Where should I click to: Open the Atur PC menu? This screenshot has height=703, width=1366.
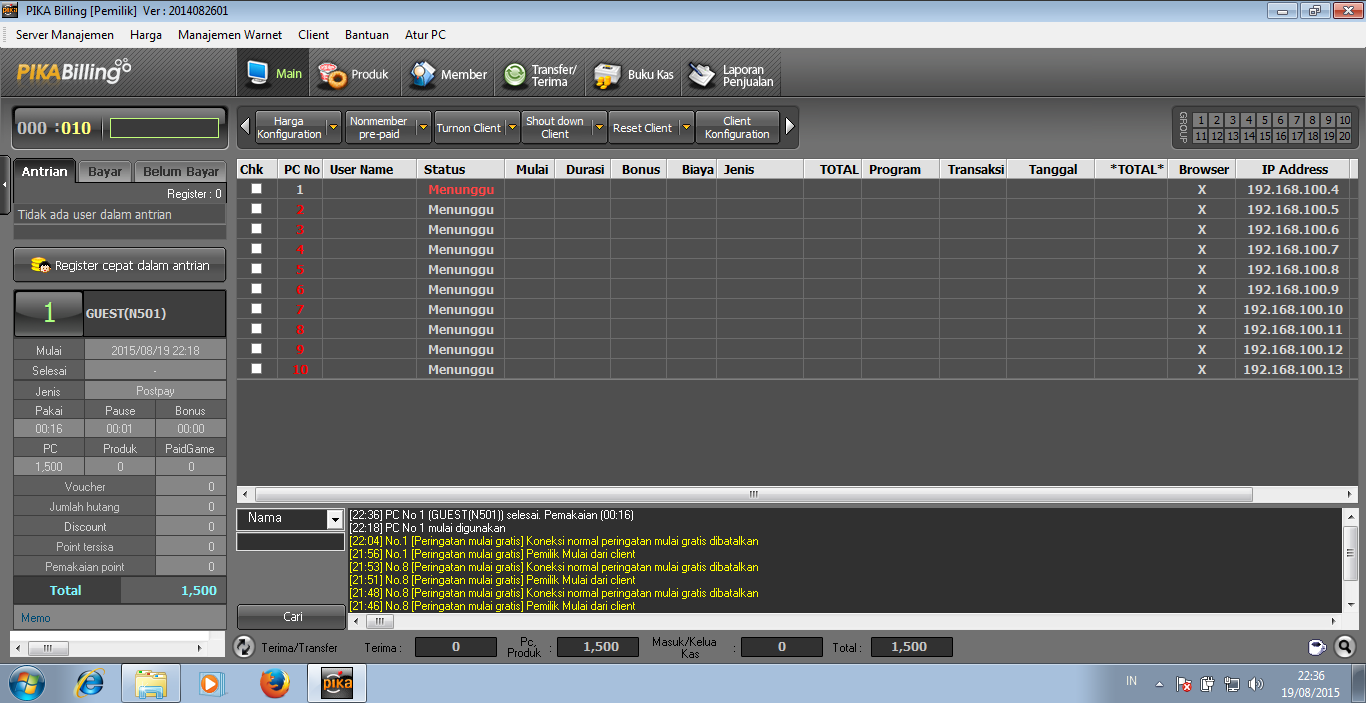pyautogui.click(x=425, y=34)
